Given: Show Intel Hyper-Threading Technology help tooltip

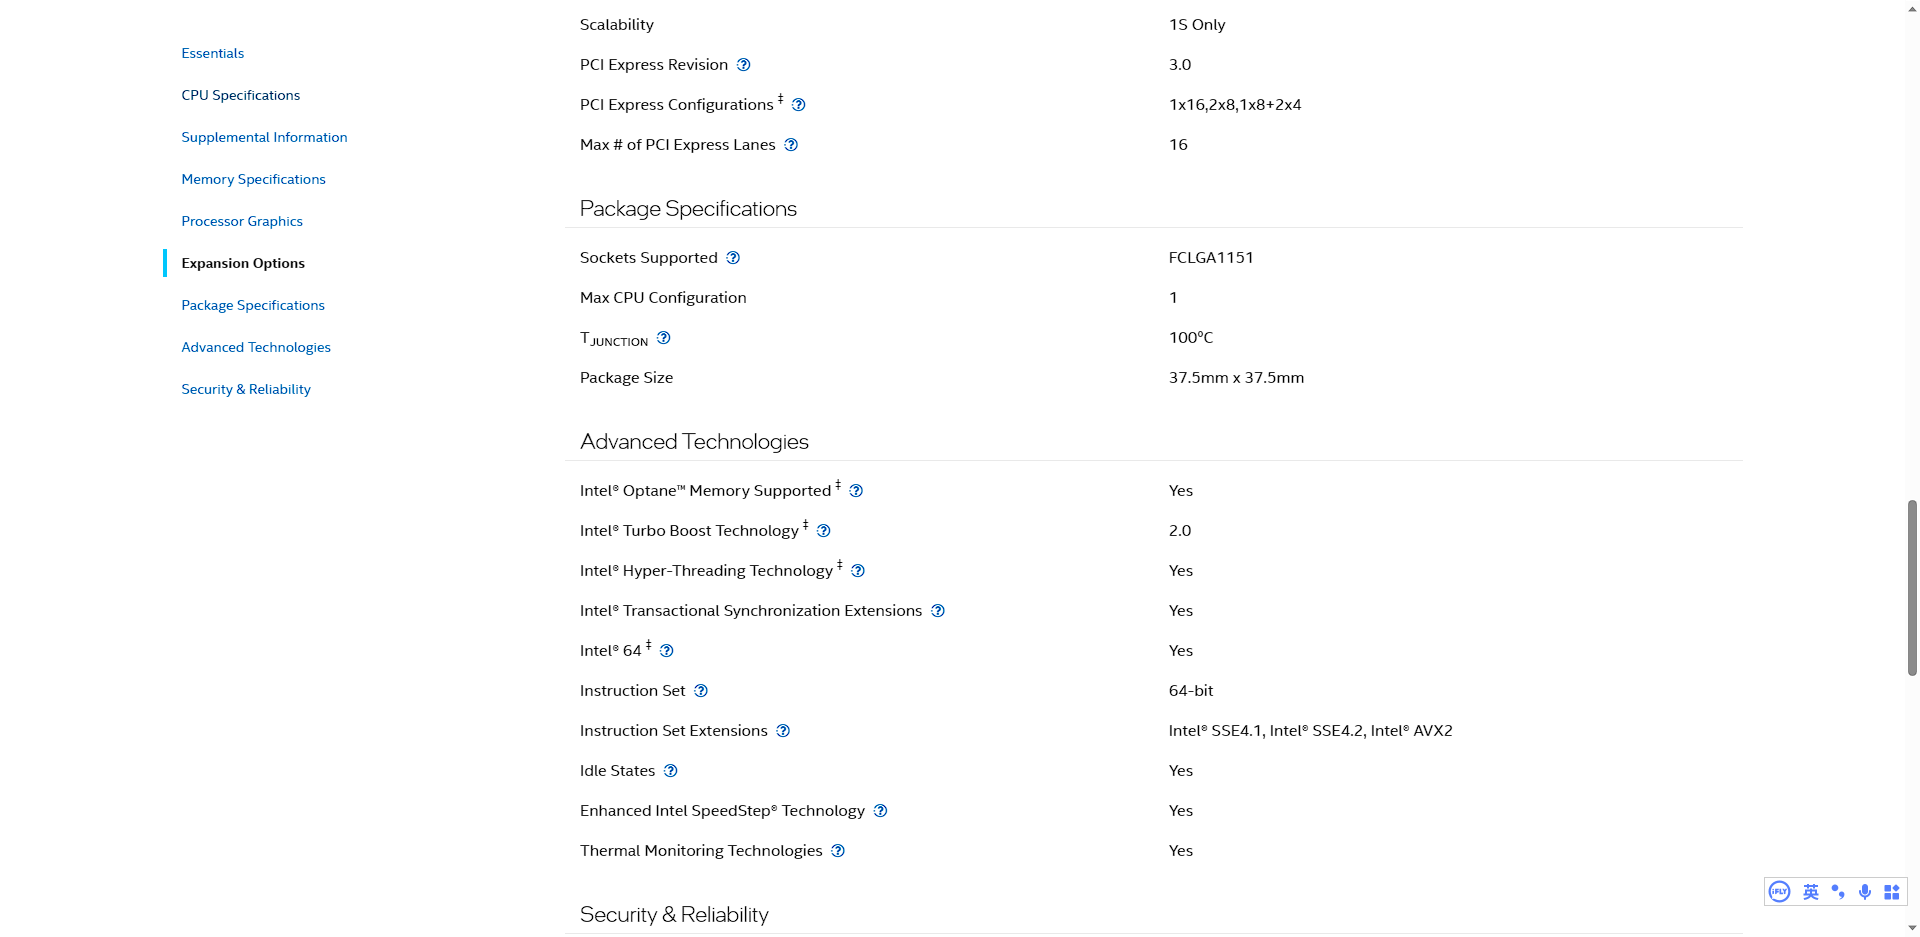Looking at the screenshot, I should (x=858, y=571).
